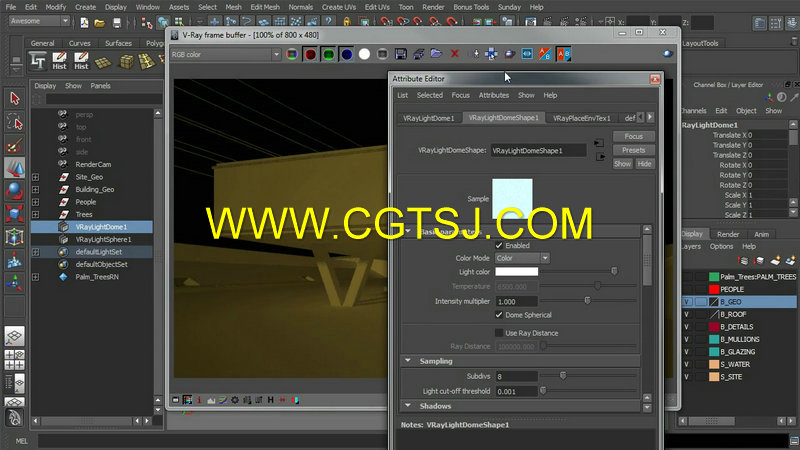The image size is (800, 450).
Task: Click RenderCam camera icon in outliner
Action: pyautogui.click(x=63, y=164)
